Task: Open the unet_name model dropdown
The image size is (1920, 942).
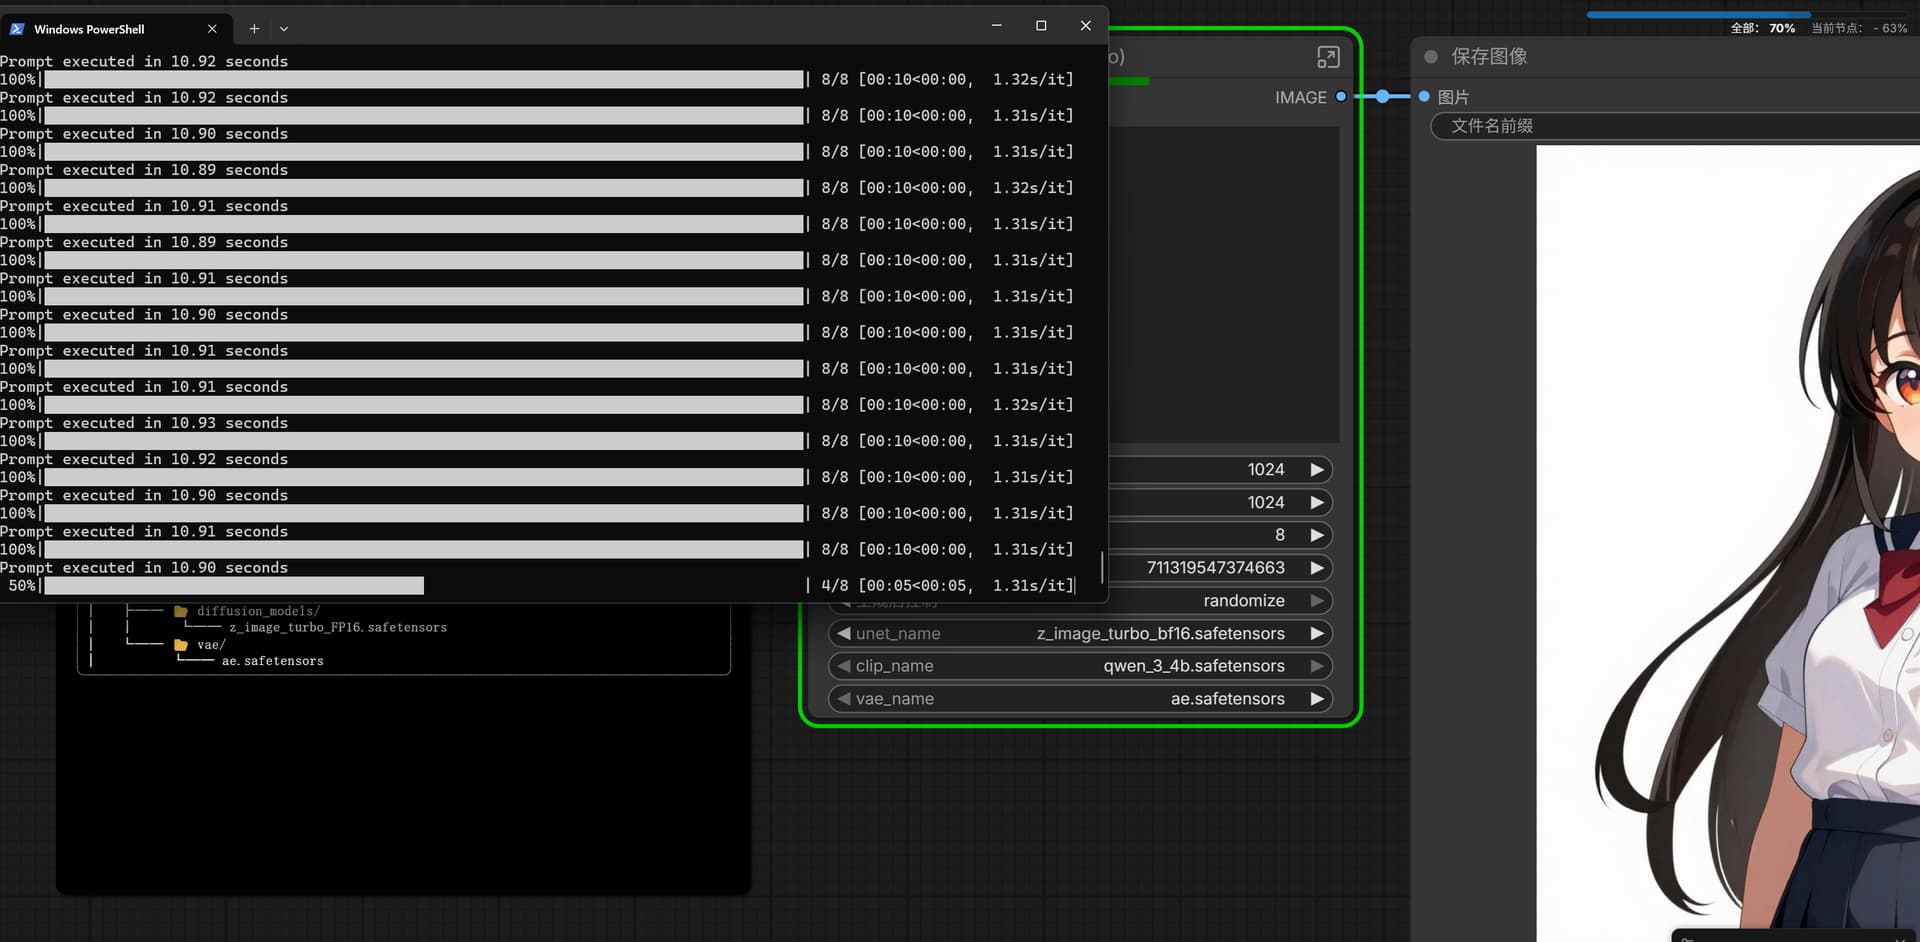Action: tap(1080, 634)
